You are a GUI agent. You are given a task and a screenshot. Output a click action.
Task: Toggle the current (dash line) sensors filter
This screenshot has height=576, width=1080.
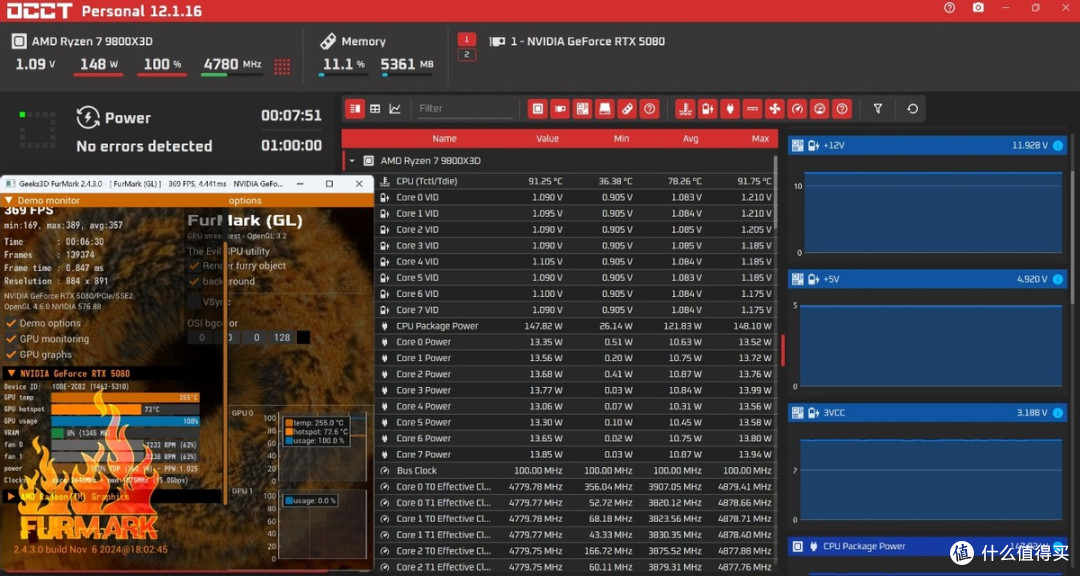752,109
